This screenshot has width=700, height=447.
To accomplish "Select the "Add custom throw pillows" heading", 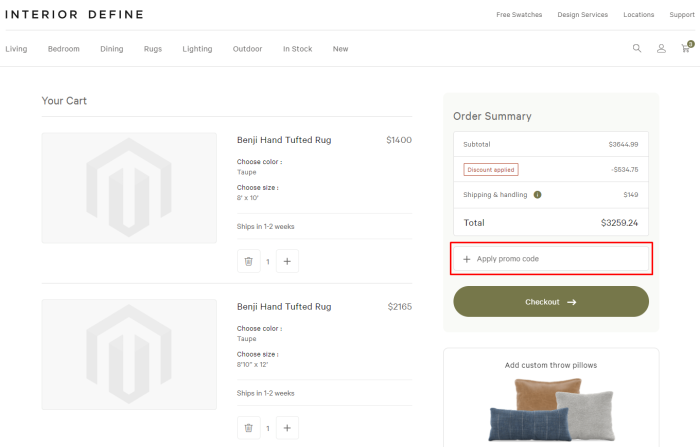I will pyautogui.click(x=551, y=365).
